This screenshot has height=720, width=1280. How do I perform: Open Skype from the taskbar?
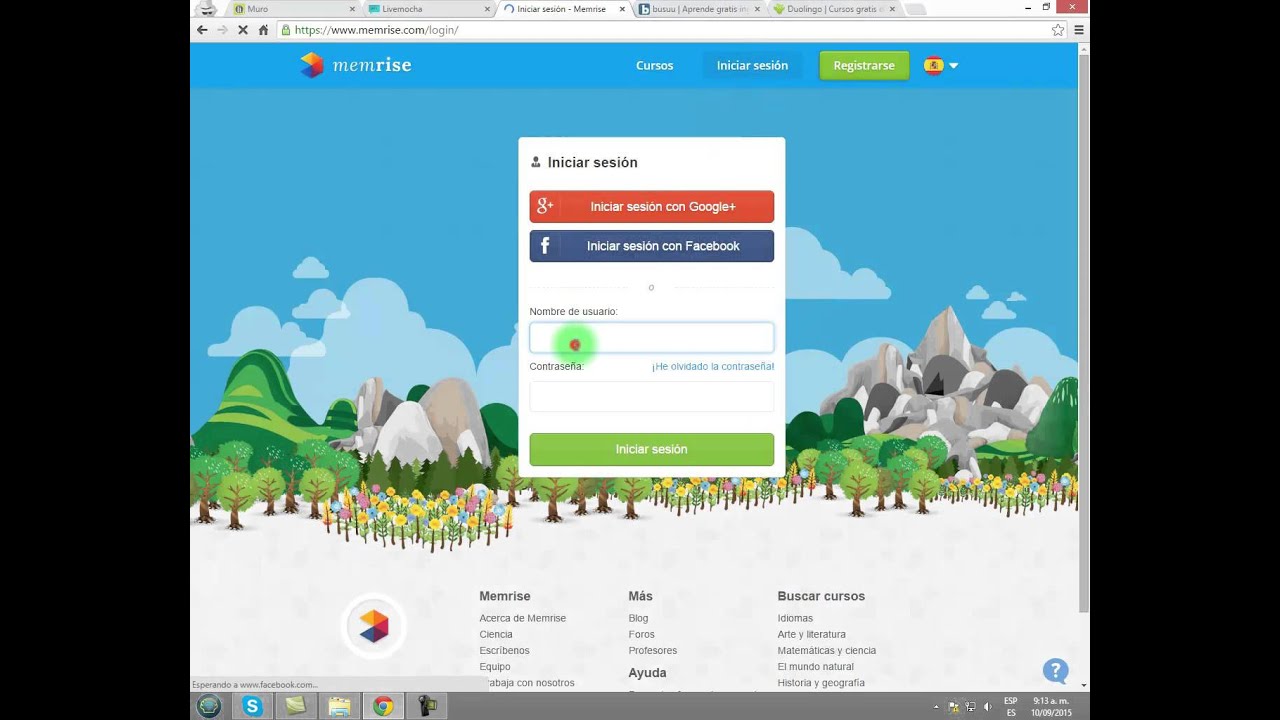(252, 706)
